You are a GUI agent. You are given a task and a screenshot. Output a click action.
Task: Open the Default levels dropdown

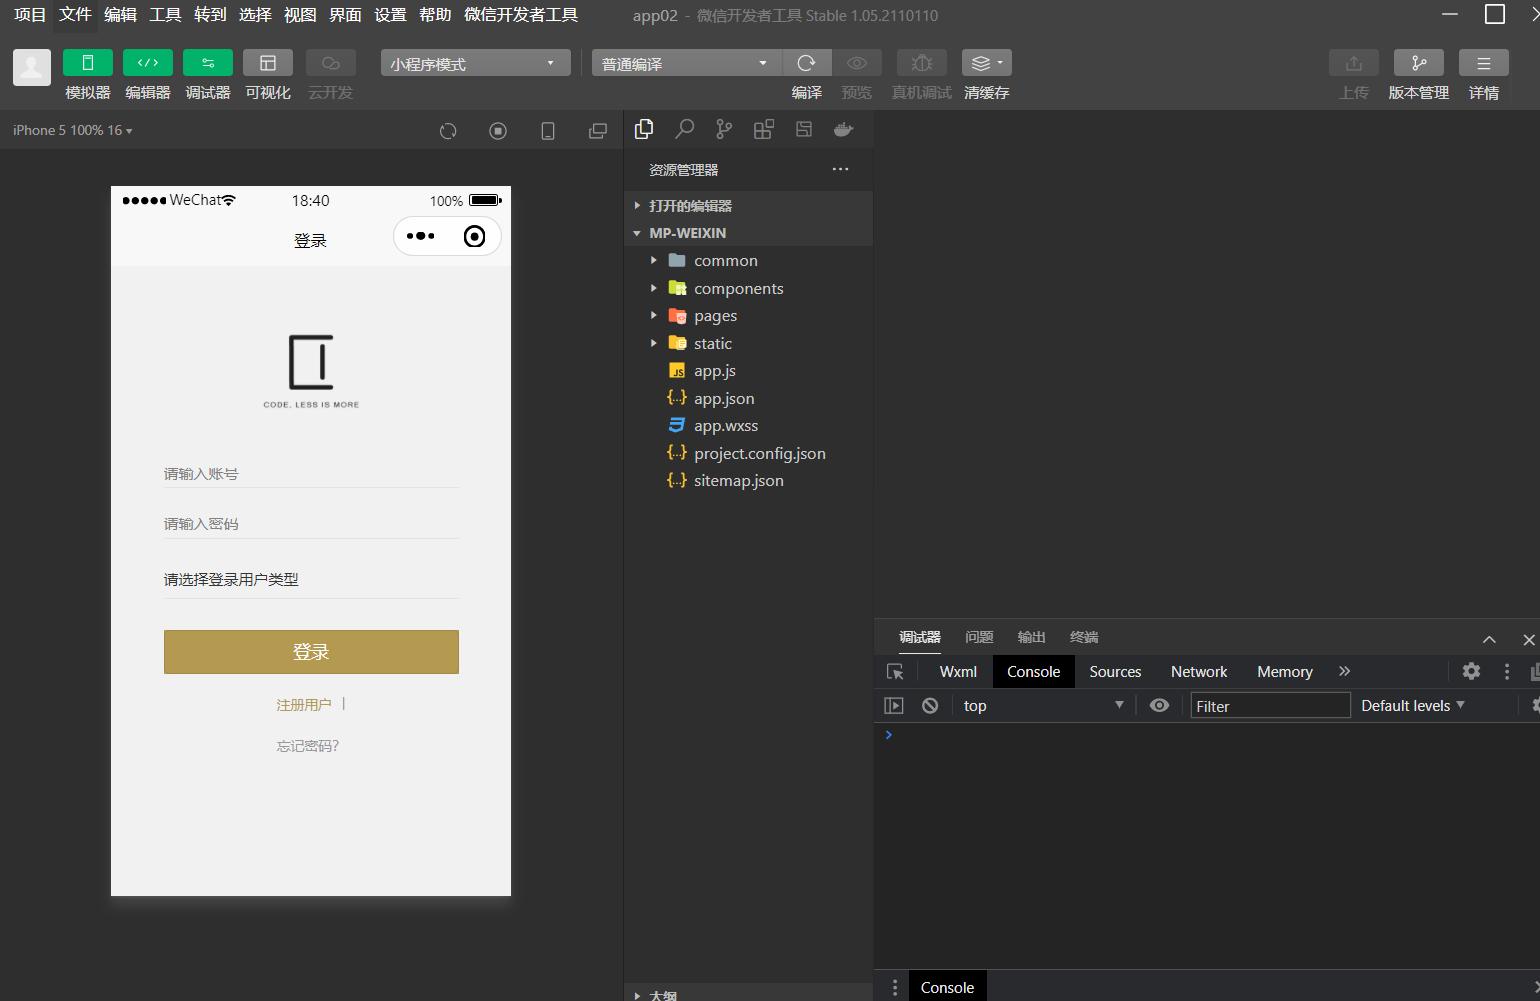[x=1412, y=706]
